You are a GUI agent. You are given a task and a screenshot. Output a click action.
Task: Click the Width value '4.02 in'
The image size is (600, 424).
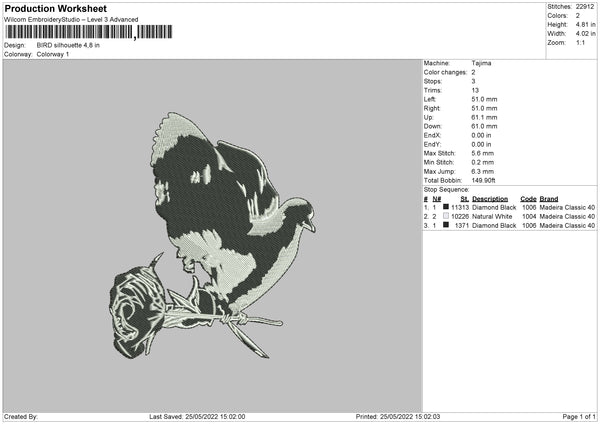[585, 34]
